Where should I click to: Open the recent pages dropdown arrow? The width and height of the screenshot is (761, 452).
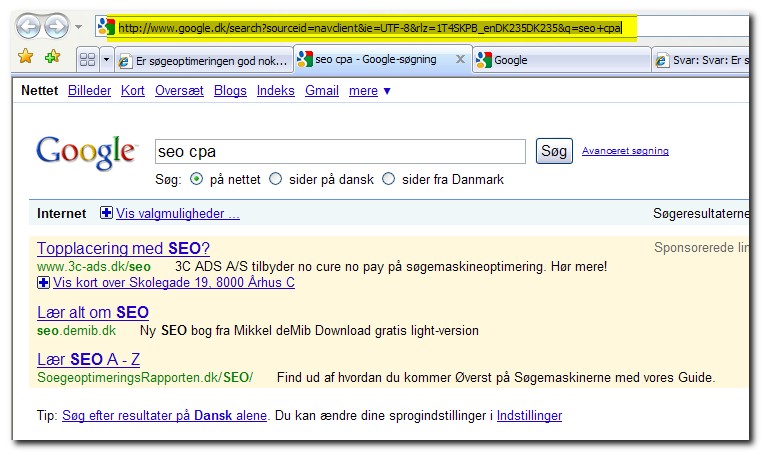[x=78, y=27]
